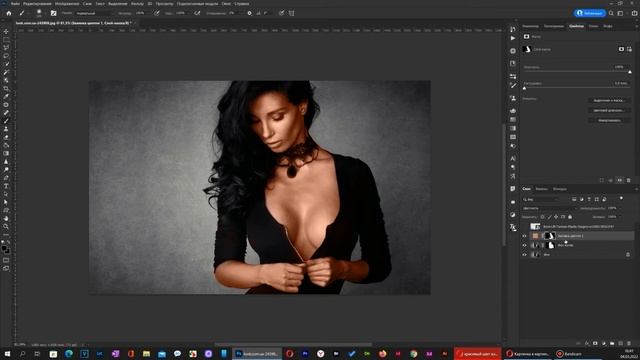Switch to the Каналы tab
Viewport: 640px width, 360px height.
click(x=541, y=189)
